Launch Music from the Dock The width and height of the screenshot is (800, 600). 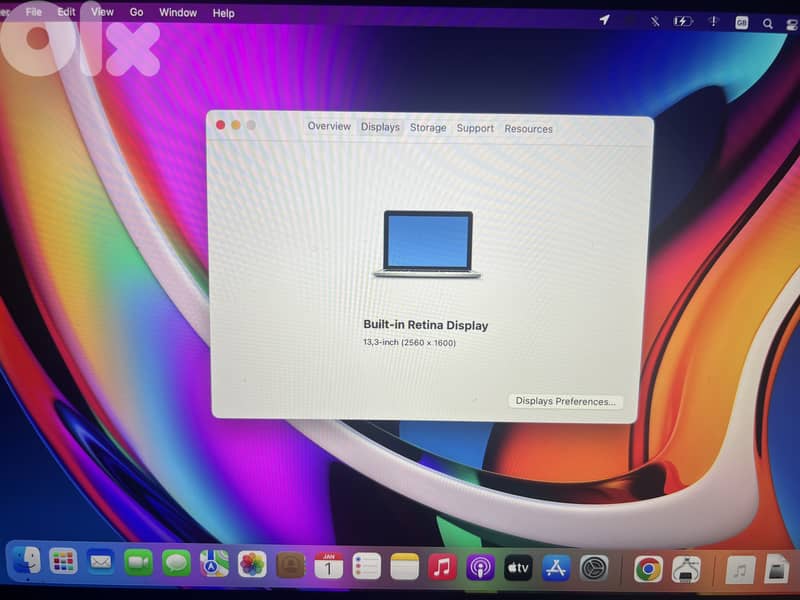pos(442,567)
